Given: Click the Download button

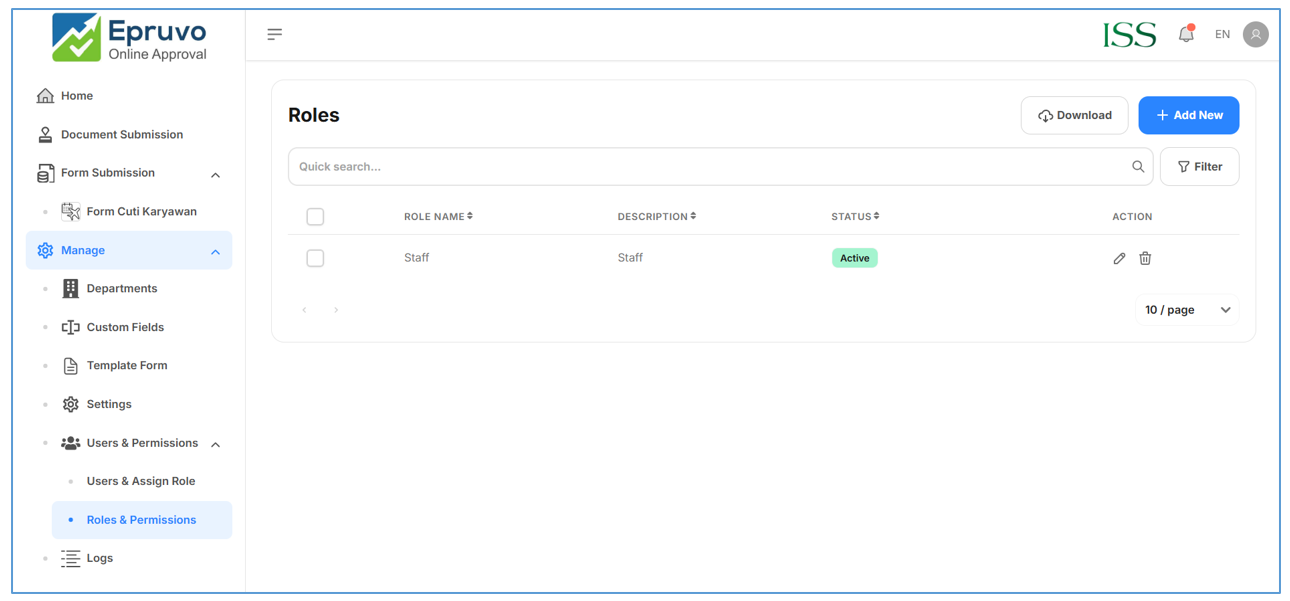Looking at the screenshot, I should tap(1074, 115).
